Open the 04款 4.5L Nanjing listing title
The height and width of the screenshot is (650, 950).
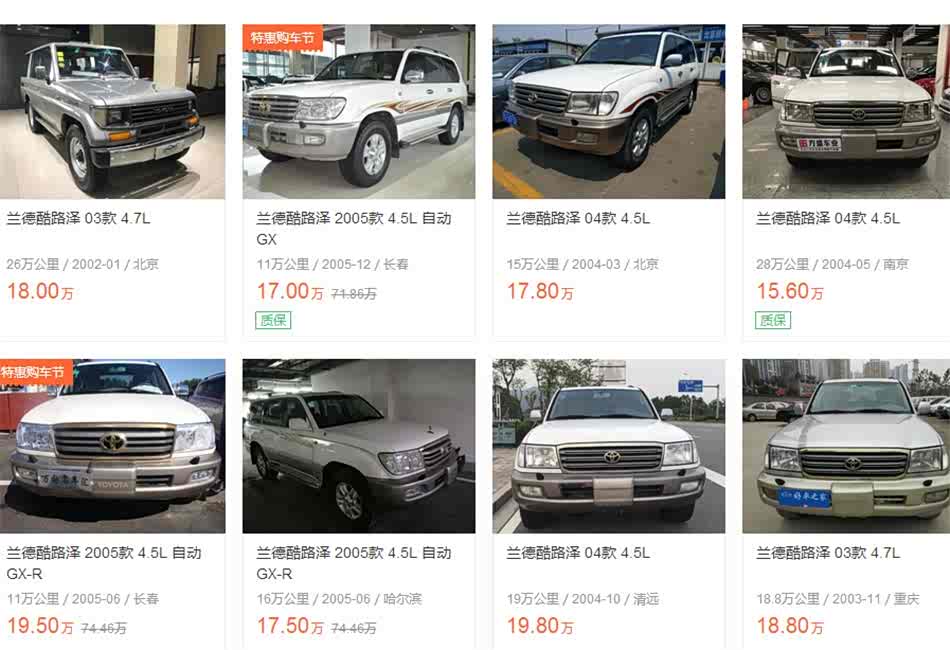coord(828,219)
